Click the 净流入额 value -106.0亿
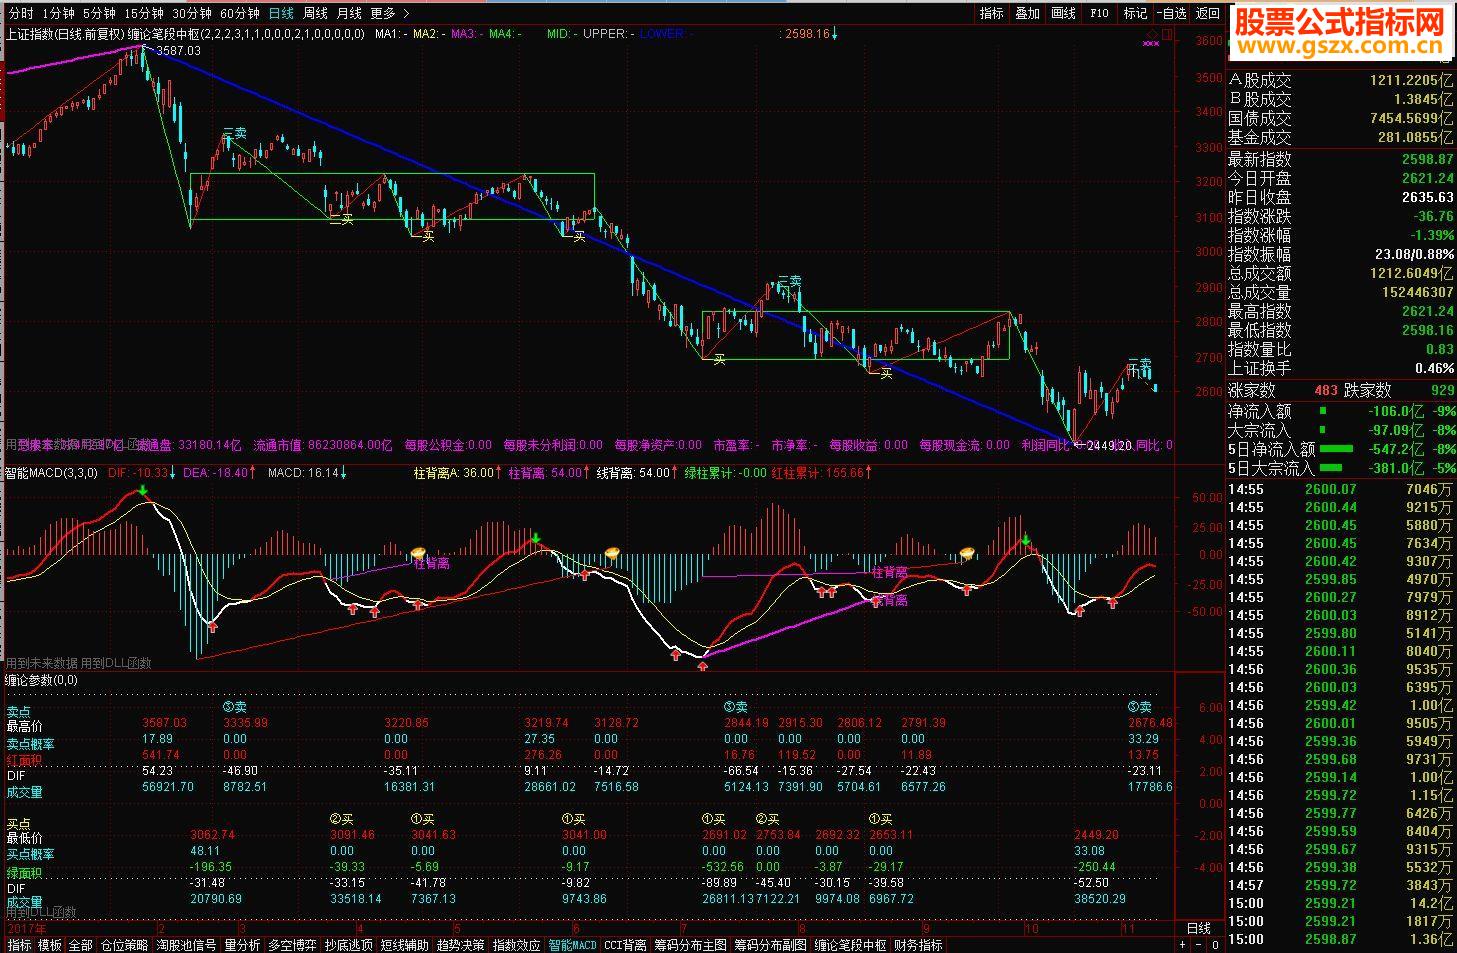 click(x=1396, y=412)
